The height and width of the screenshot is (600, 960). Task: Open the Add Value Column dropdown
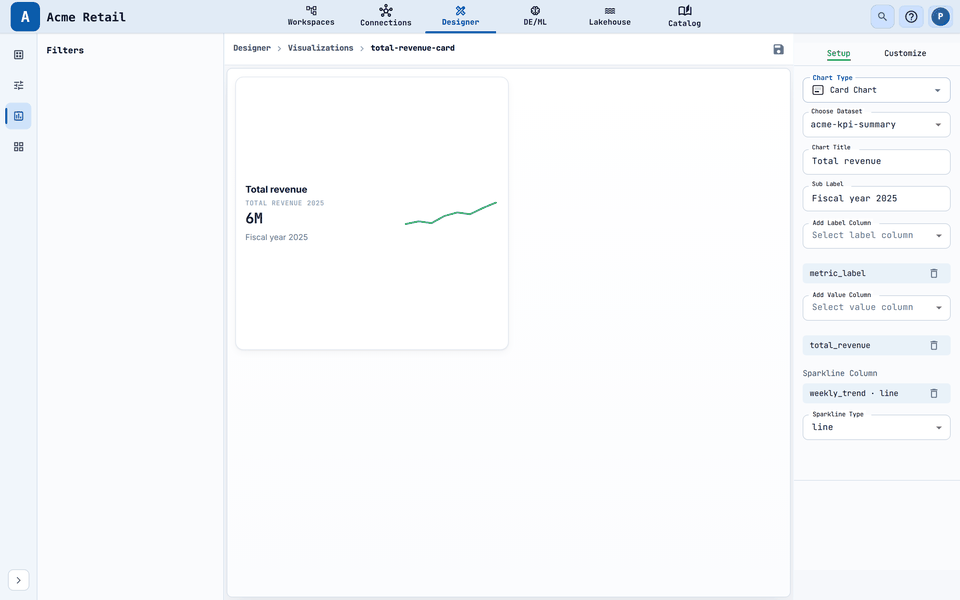[x=876, y=307]
